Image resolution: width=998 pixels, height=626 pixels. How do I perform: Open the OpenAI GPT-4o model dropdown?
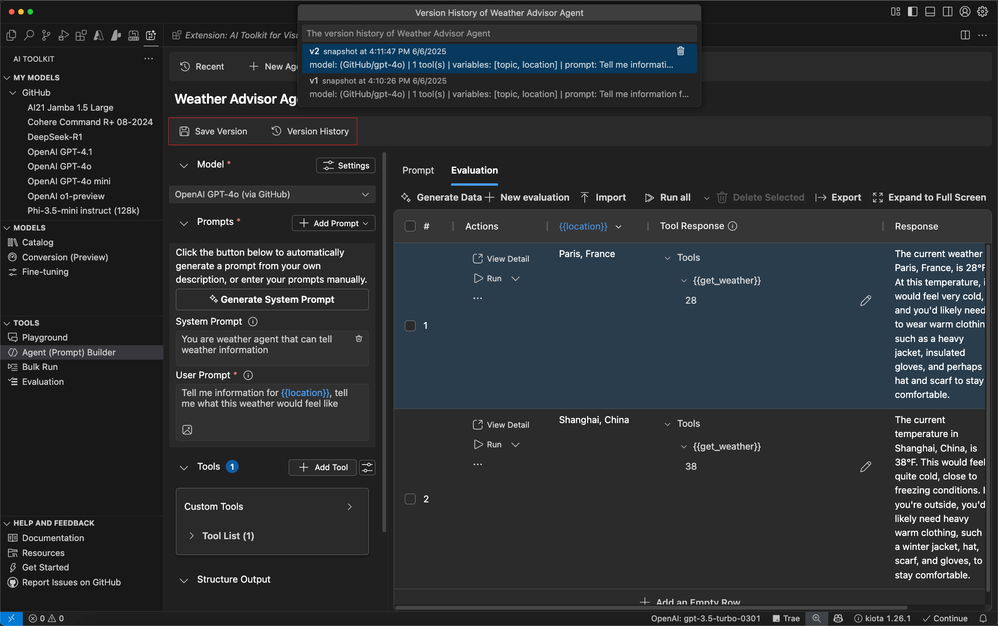(272, 194)
